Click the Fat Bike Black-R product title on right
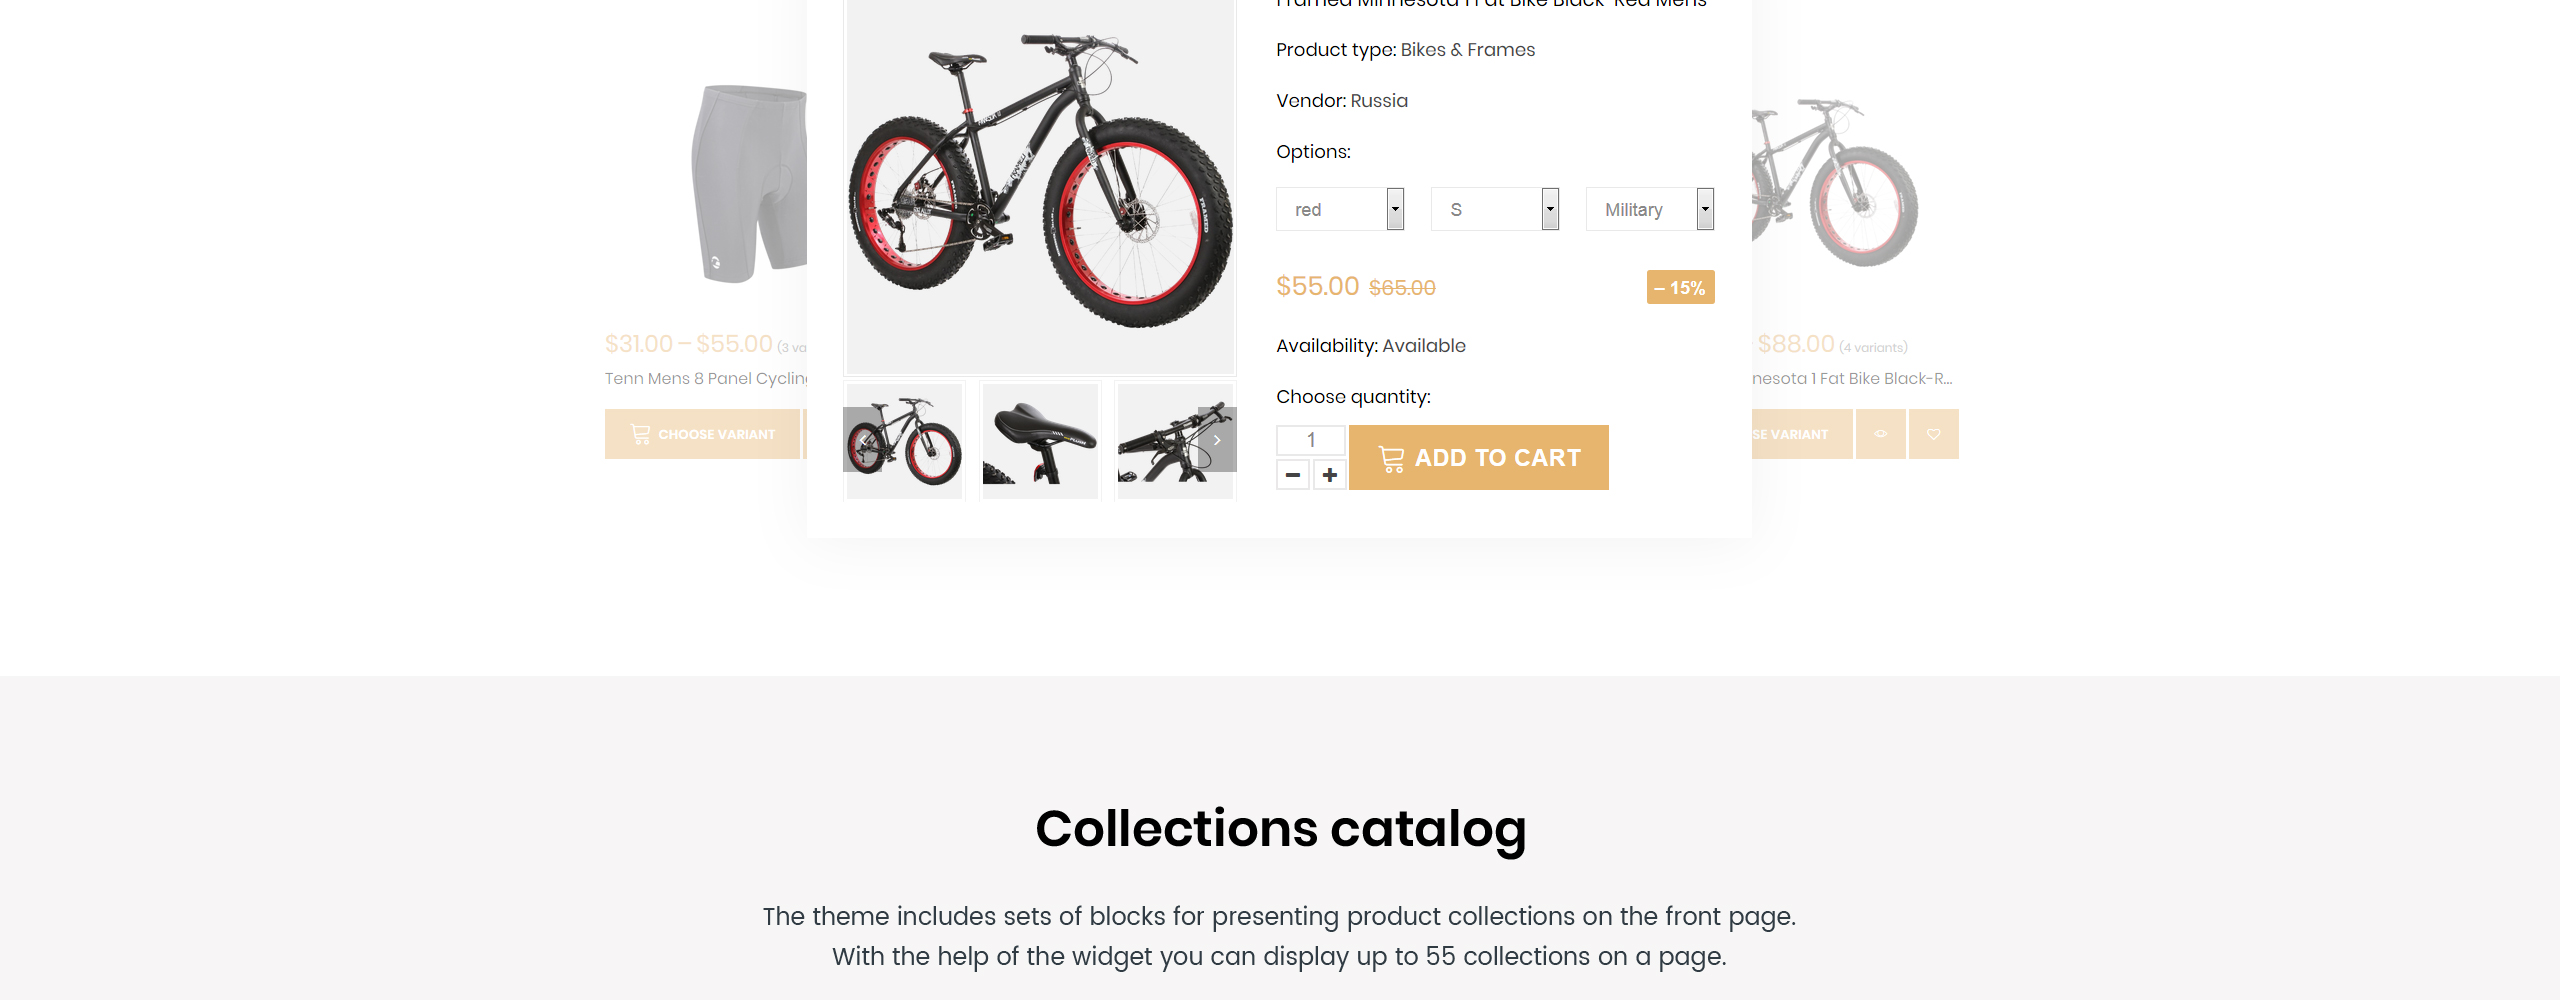This screenshot has height=1000, width=2560. 1852,378
